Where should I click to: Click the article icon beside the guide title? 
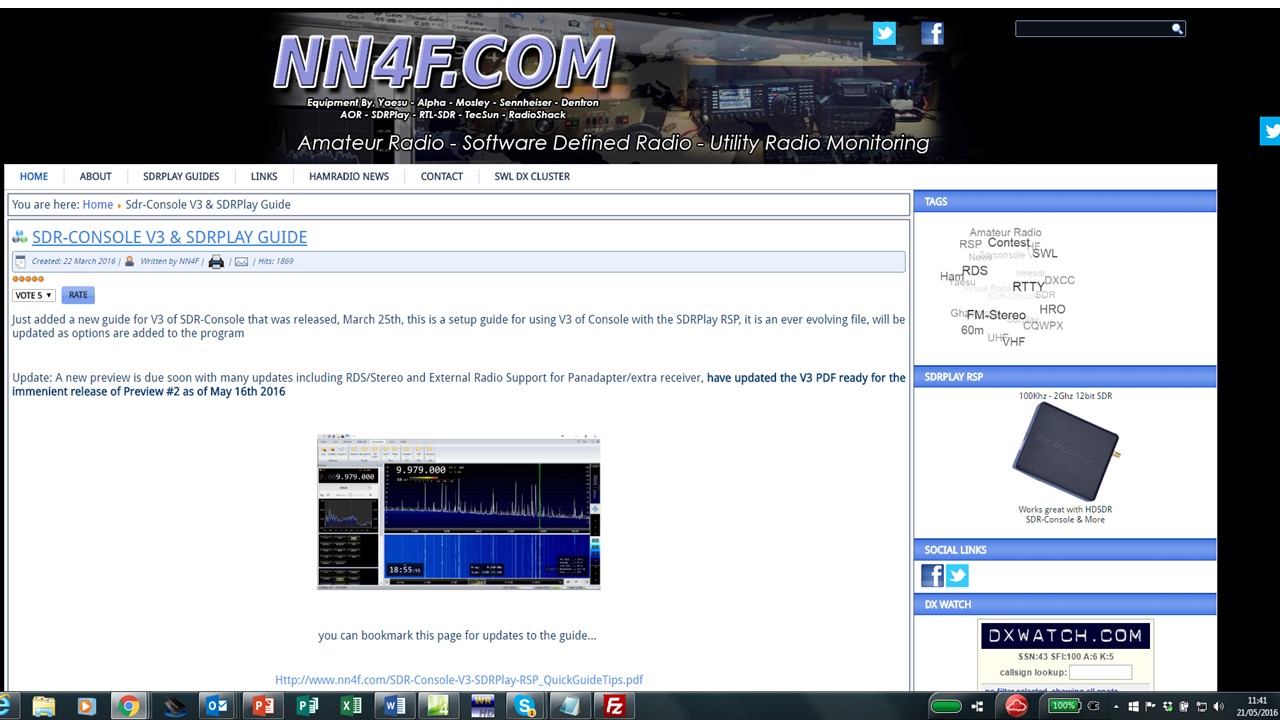pyautogui.click(x=19, y=237)
